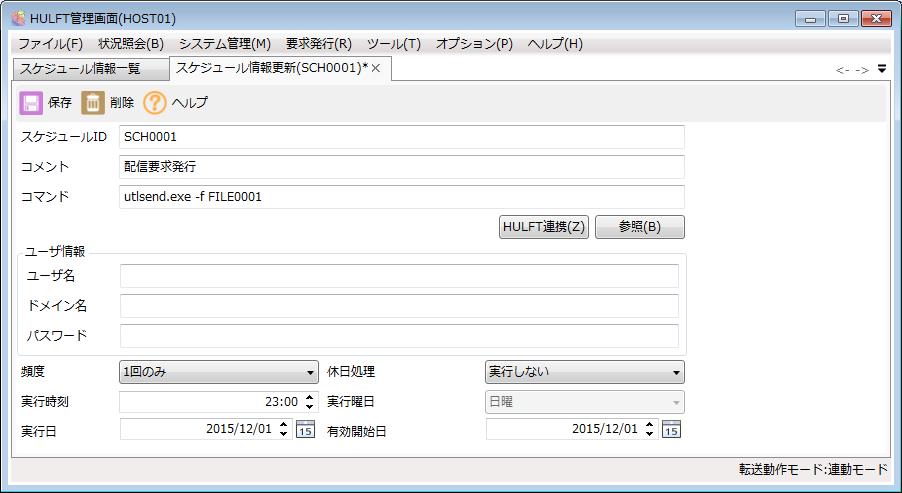902x493 pixels.
Task: Click the HULFT app icon in title bar
Action: click(18, 18)
